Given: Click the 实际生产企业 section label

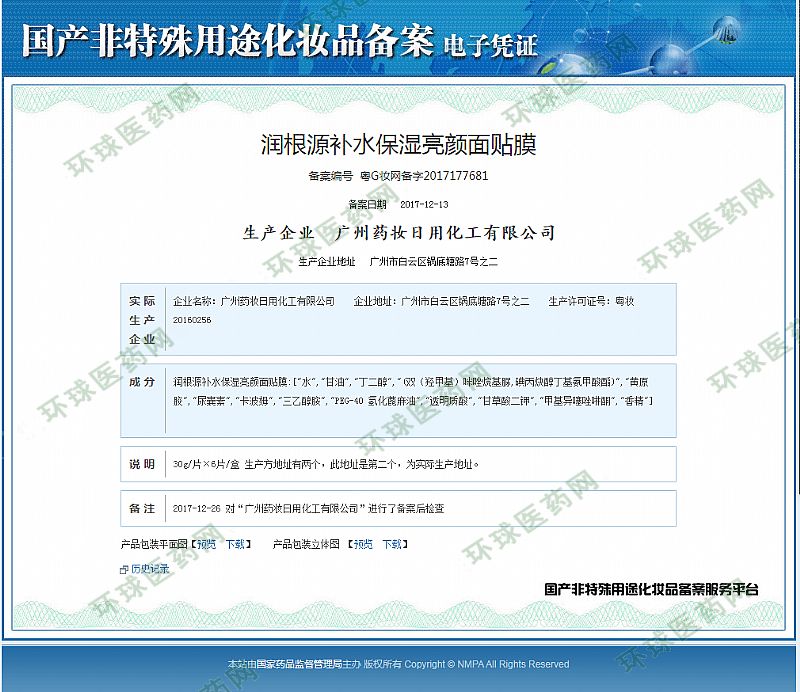Looking at the screenshot, I should pyautogui.click(x=142, y=319).
